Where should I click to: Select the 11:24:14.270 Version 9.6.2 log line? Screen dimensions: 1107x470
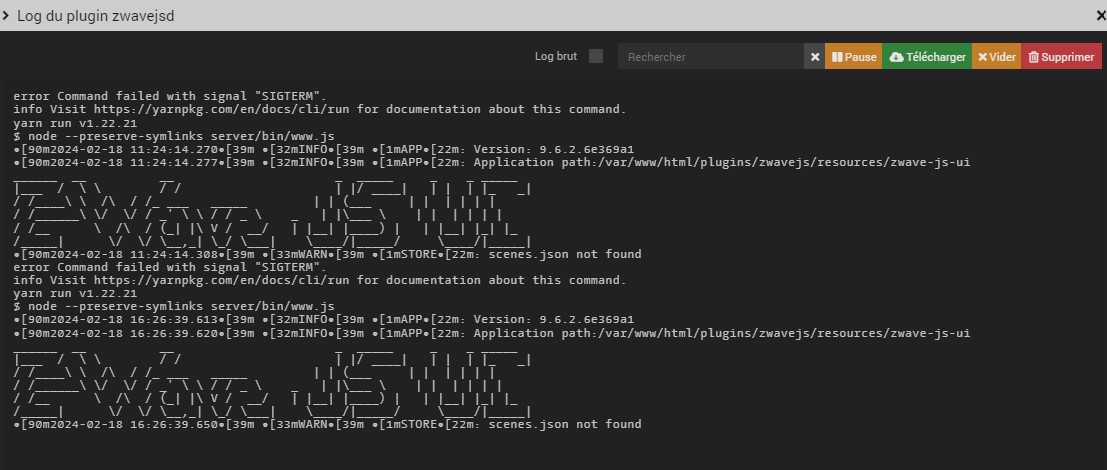[323, 150]
